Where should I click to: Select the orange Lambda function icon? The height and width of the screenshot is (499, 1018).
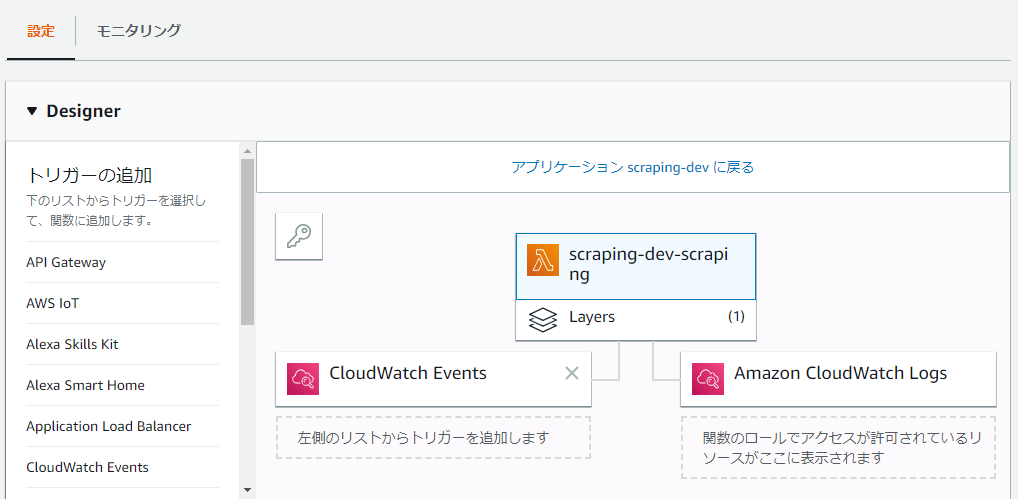[x=543, y=261]
